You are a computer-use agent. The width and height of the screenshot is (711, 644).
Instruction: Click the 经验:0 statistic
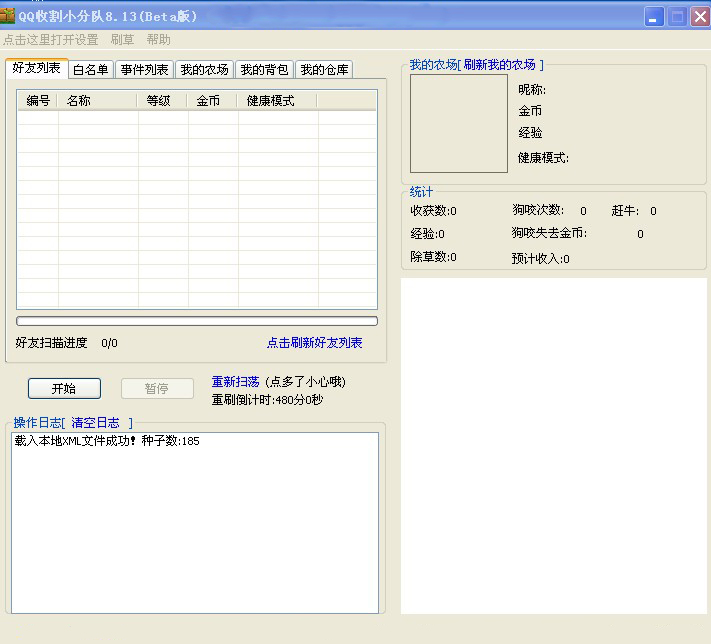click(427, 234)
